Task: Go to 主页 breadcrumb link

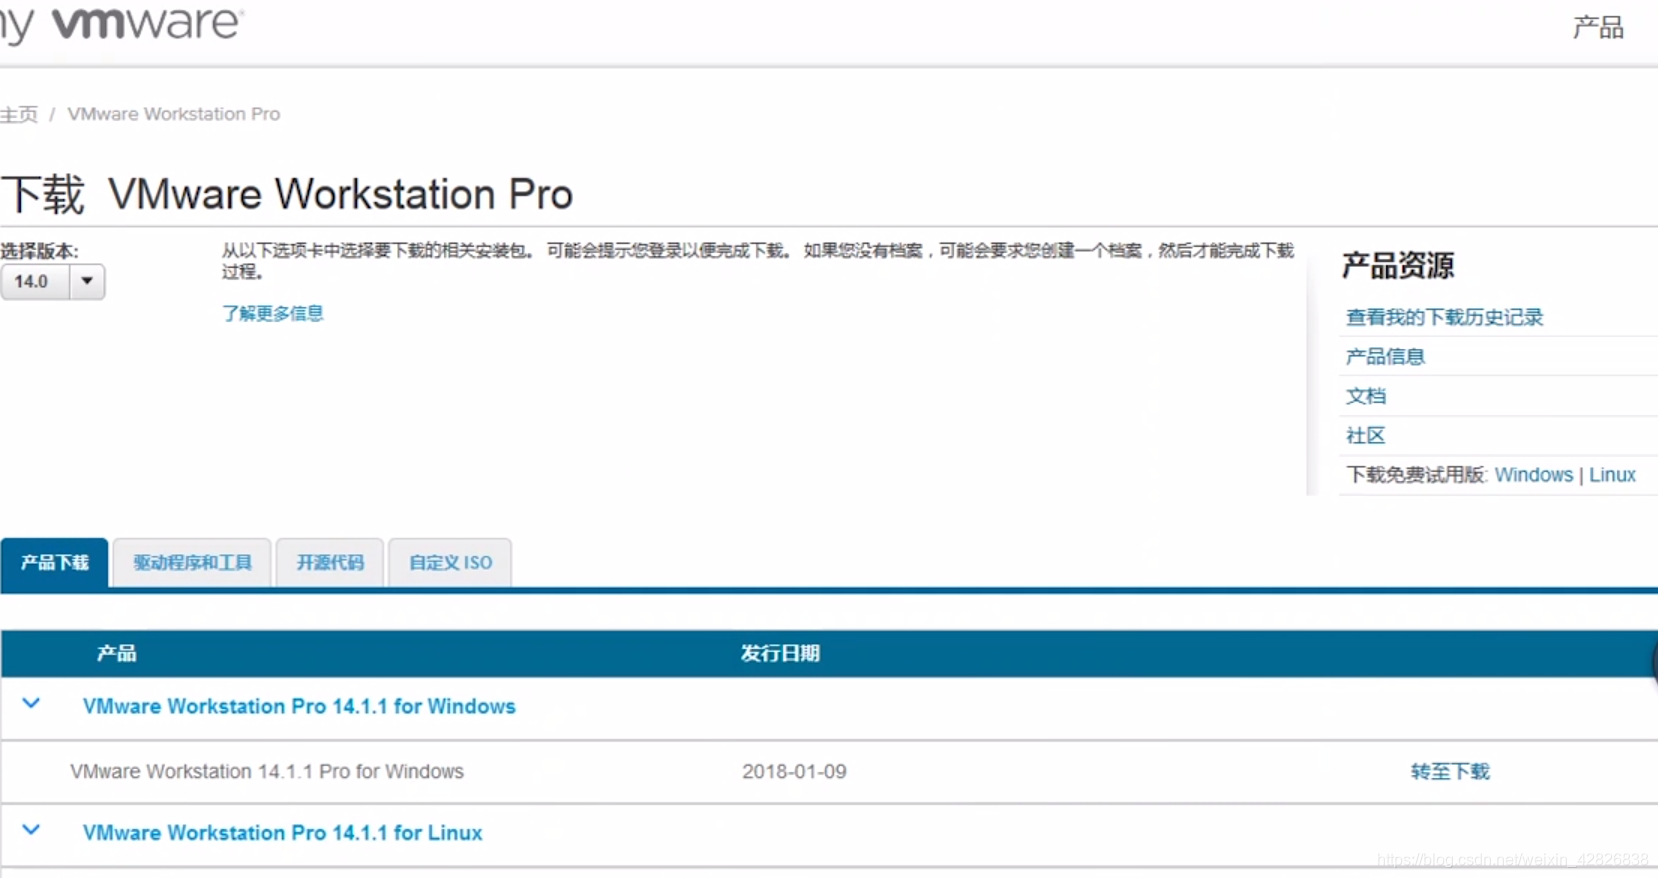Action: pos(19,114)
